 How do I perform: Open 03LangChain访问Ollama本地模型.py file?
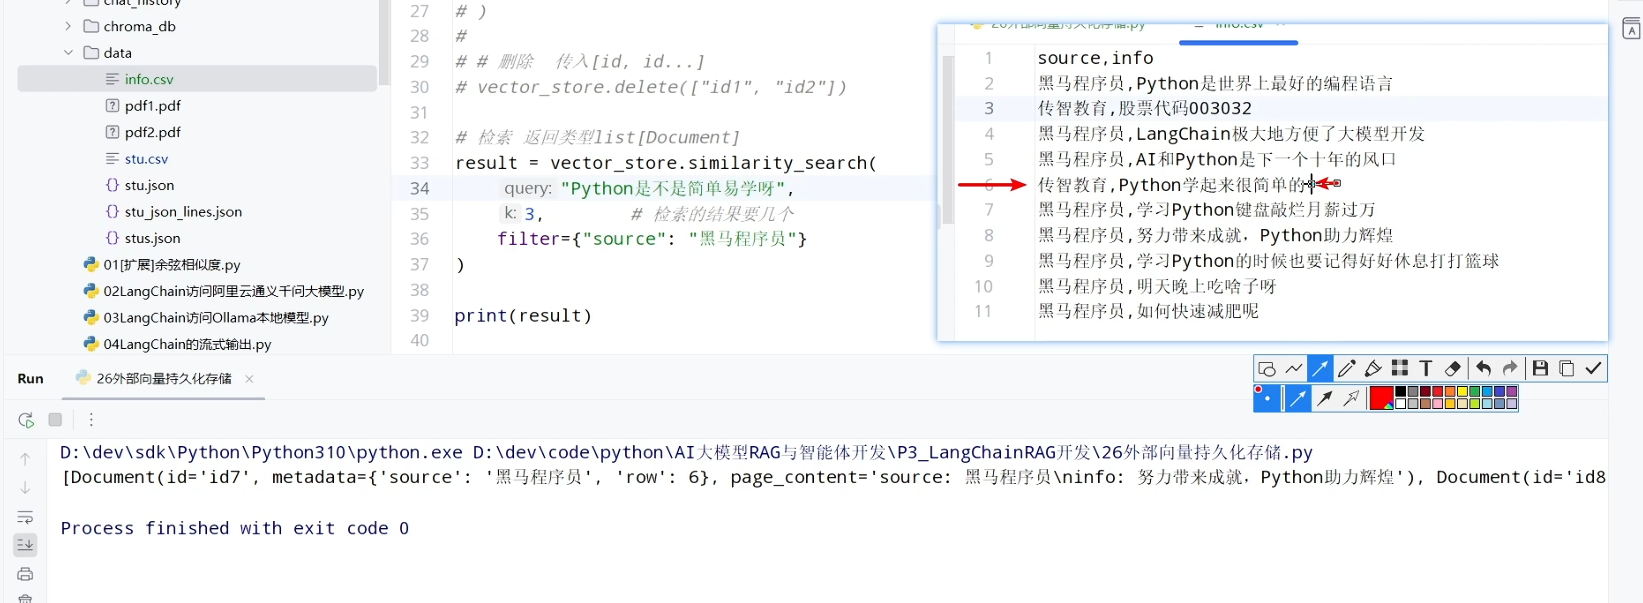216,318
